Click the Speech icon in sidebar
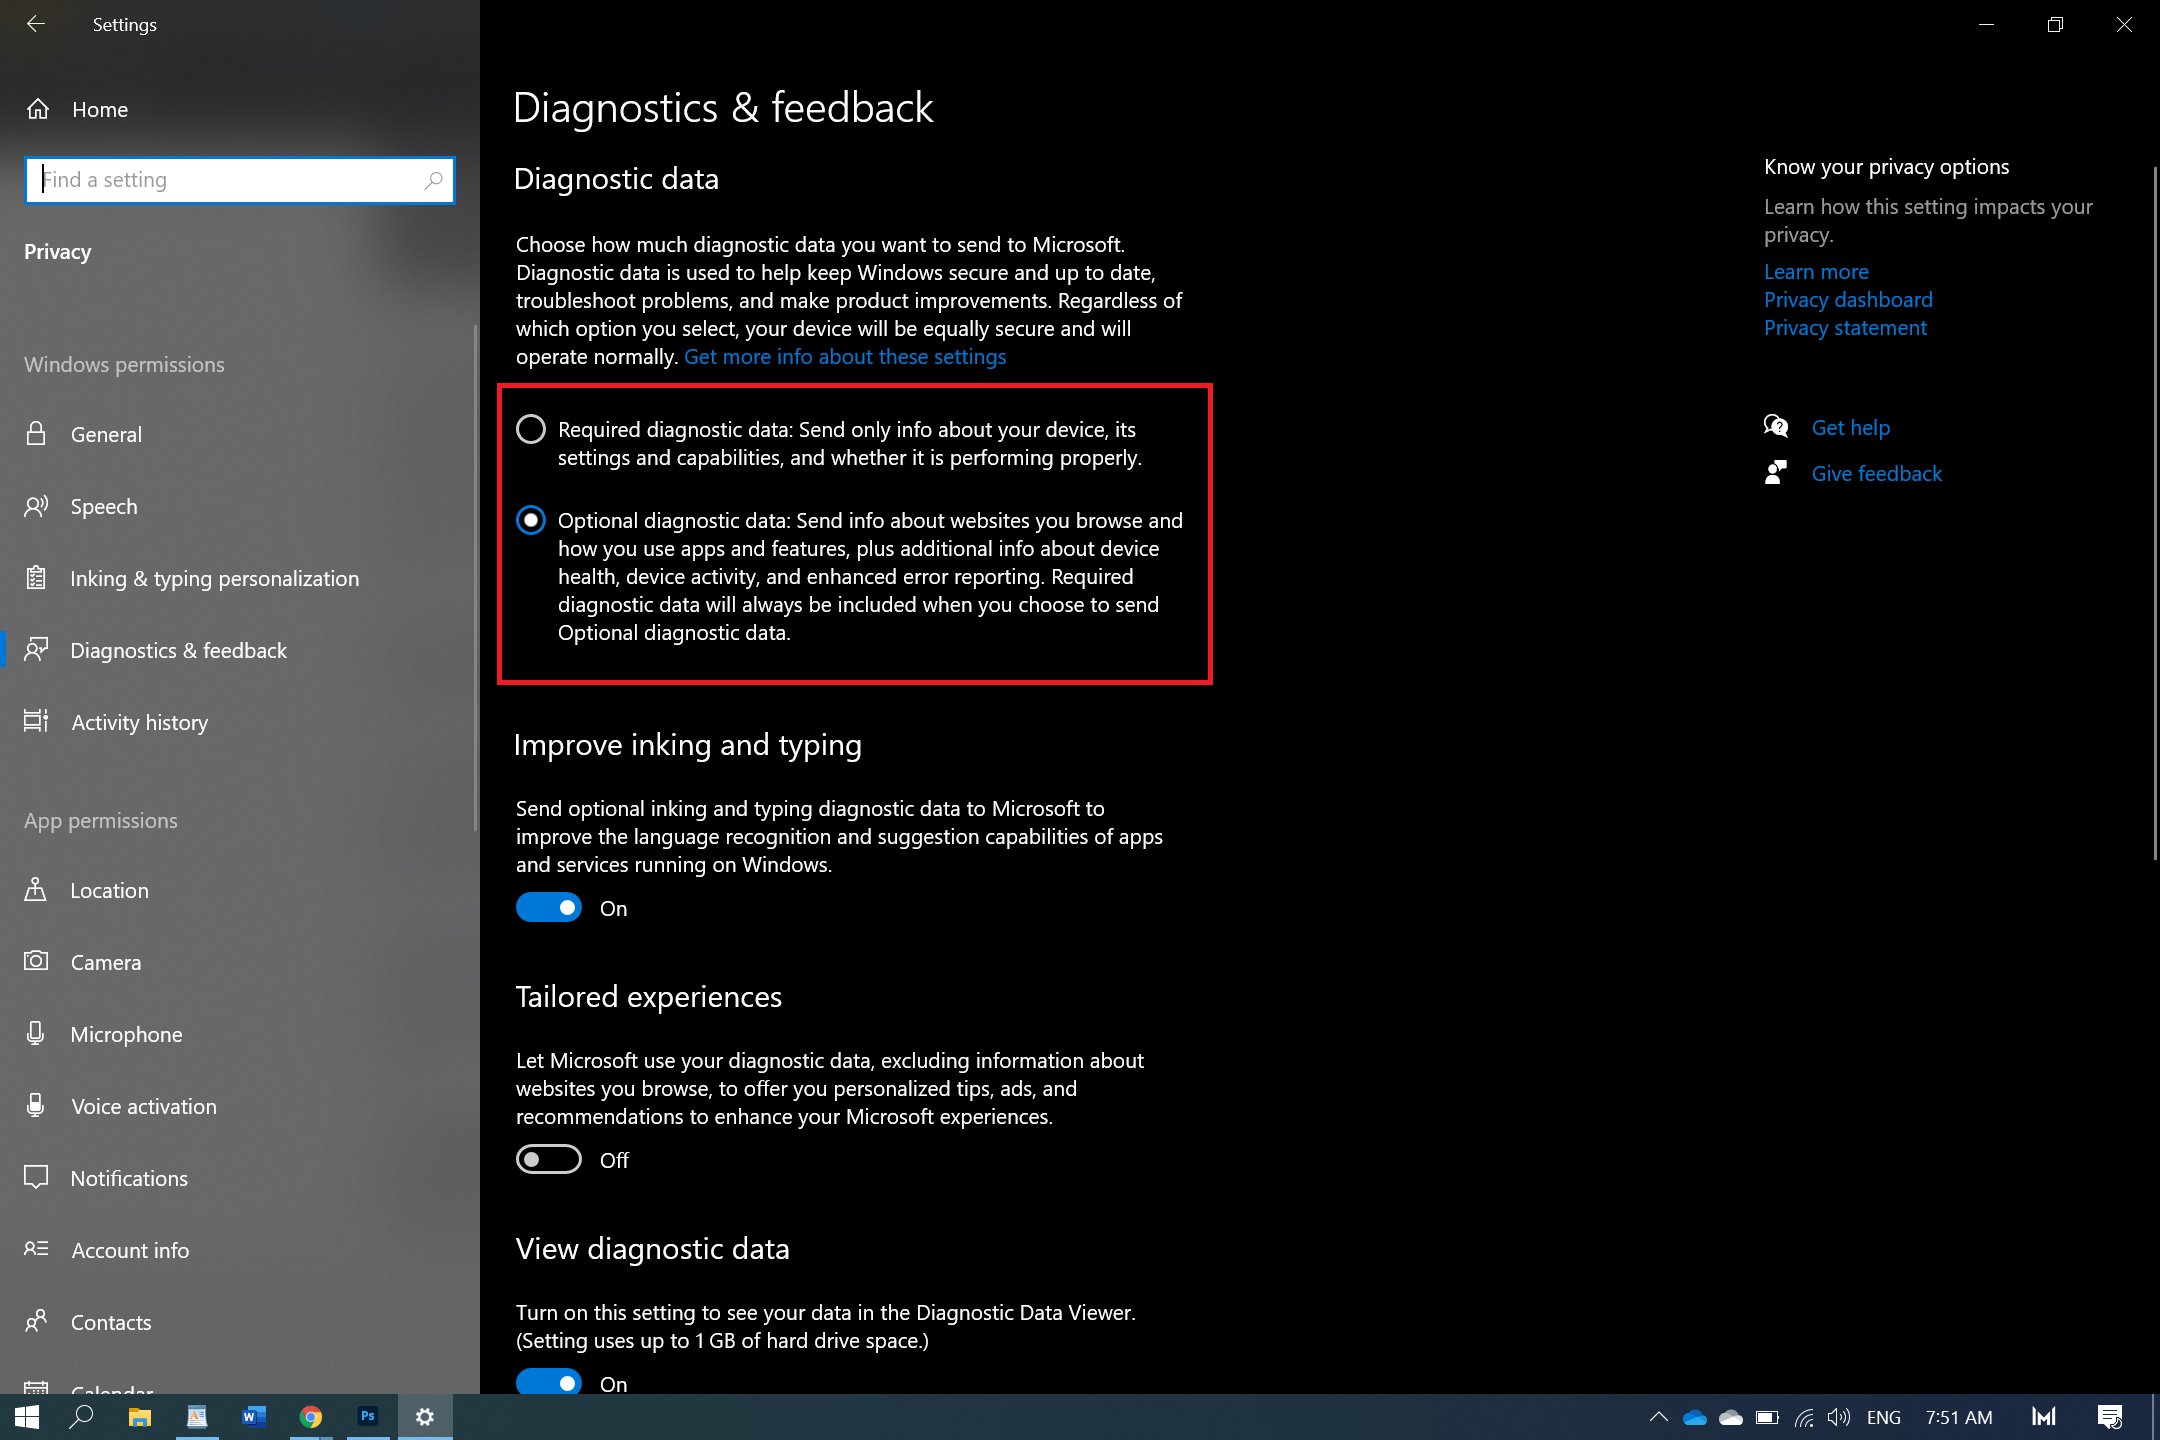Viewport: 2160px width, 1440px height. coord(36,506)
